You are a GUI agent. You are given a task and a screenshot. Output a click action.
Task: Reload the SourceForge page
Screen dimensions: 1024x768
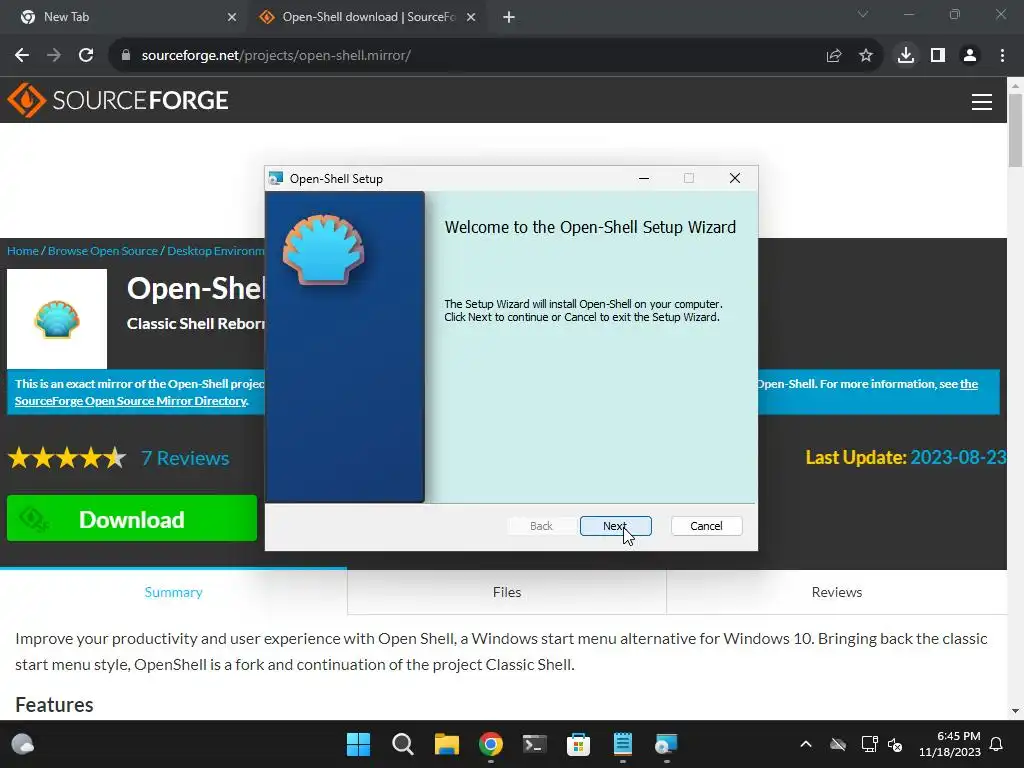pyautogui.click(x=86, y=56)
